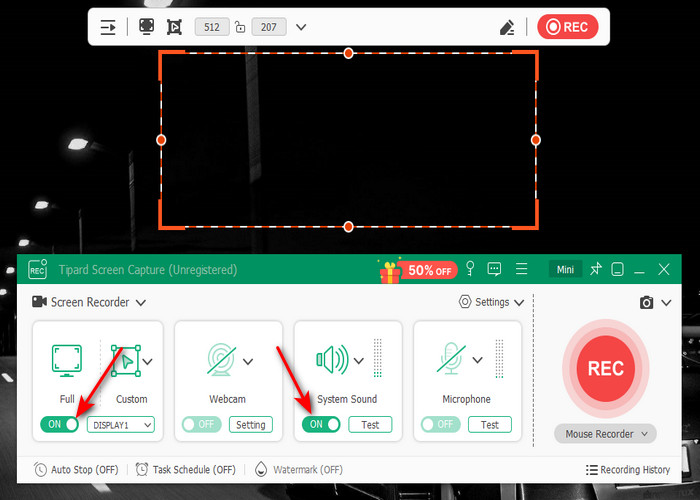
Task: Click the Microphone icon
Action: click(x=451, y=358)
